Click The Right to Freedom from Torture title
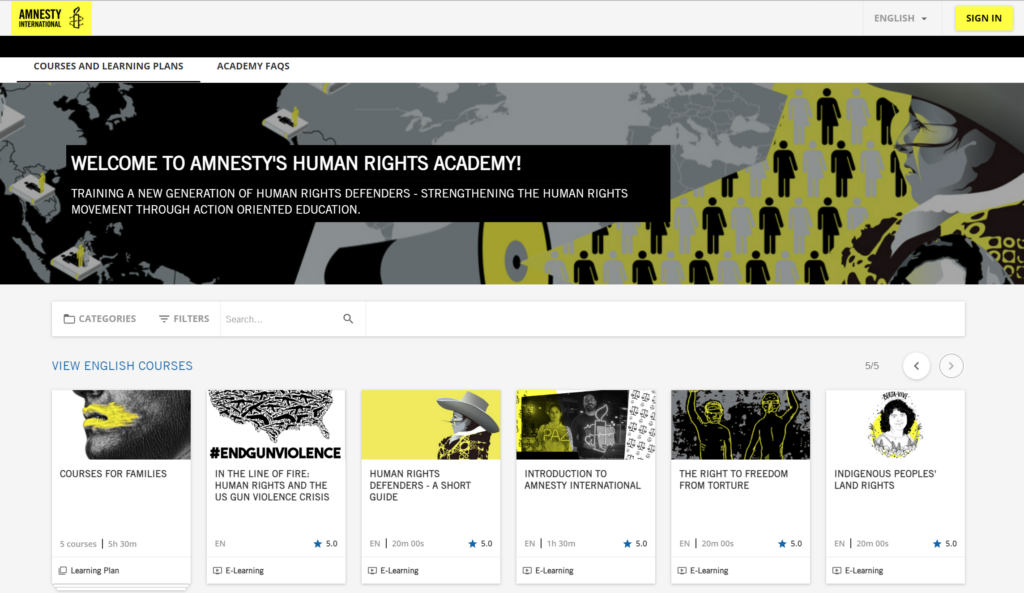This screenshot has width=1024, height=593. [733, 479]
